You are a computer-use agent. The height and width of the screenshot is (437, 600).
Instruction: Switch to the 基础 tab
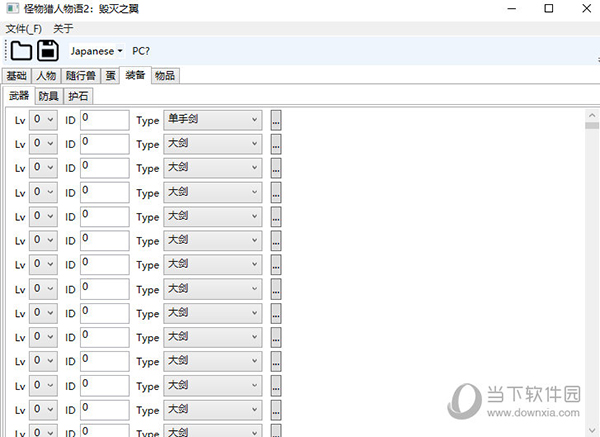tap(16, 76)
